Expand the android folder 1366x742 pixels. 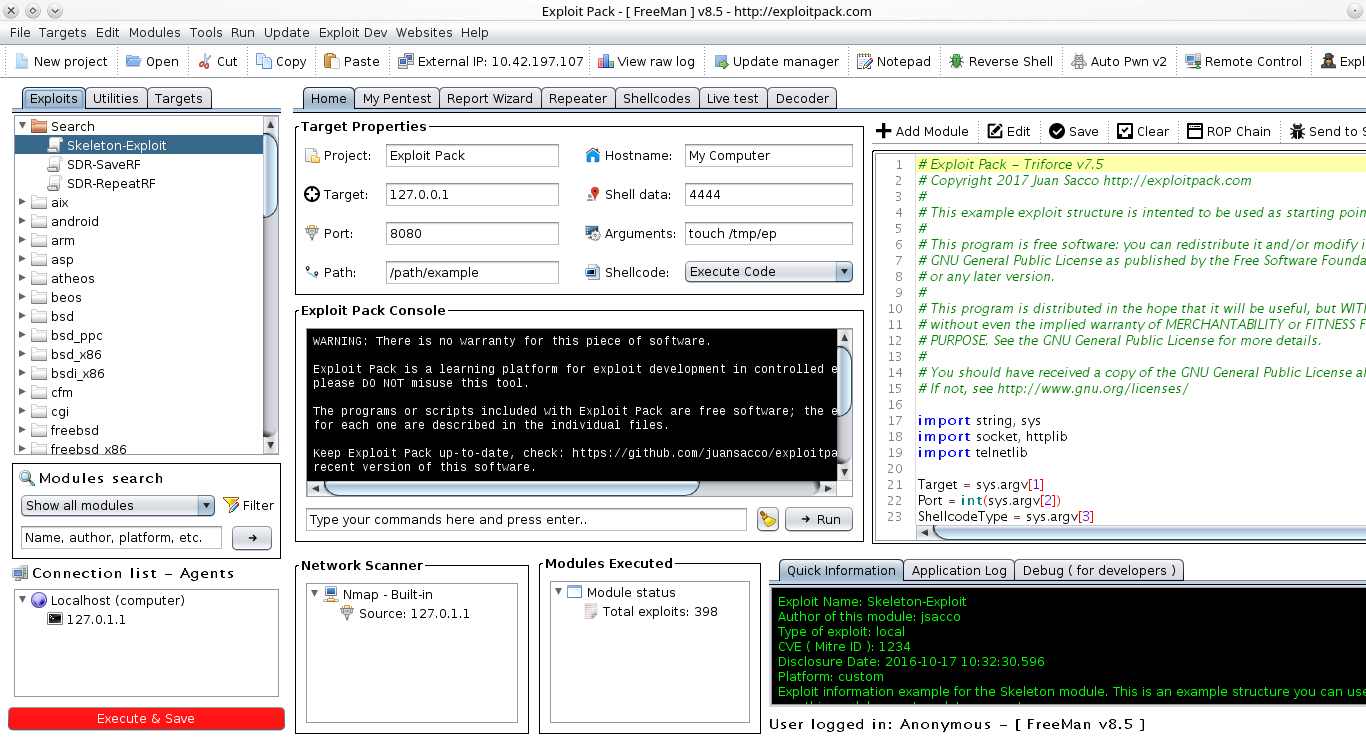pyautogui.click(x=22, y=221)
